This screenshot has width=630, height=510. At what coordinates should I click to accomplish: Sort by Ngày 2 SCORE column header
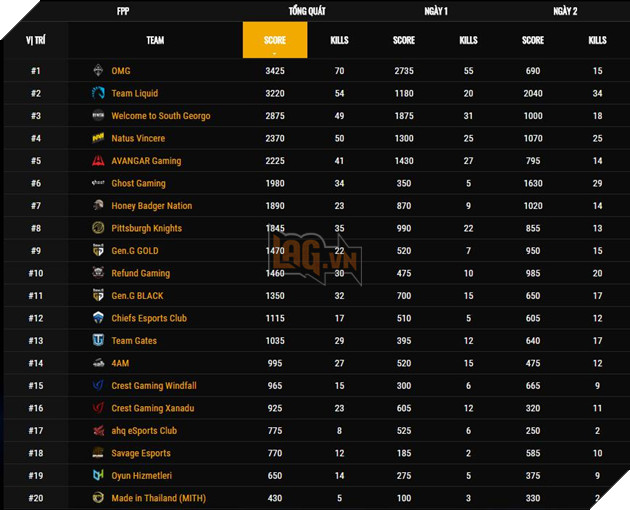point(533,40)
